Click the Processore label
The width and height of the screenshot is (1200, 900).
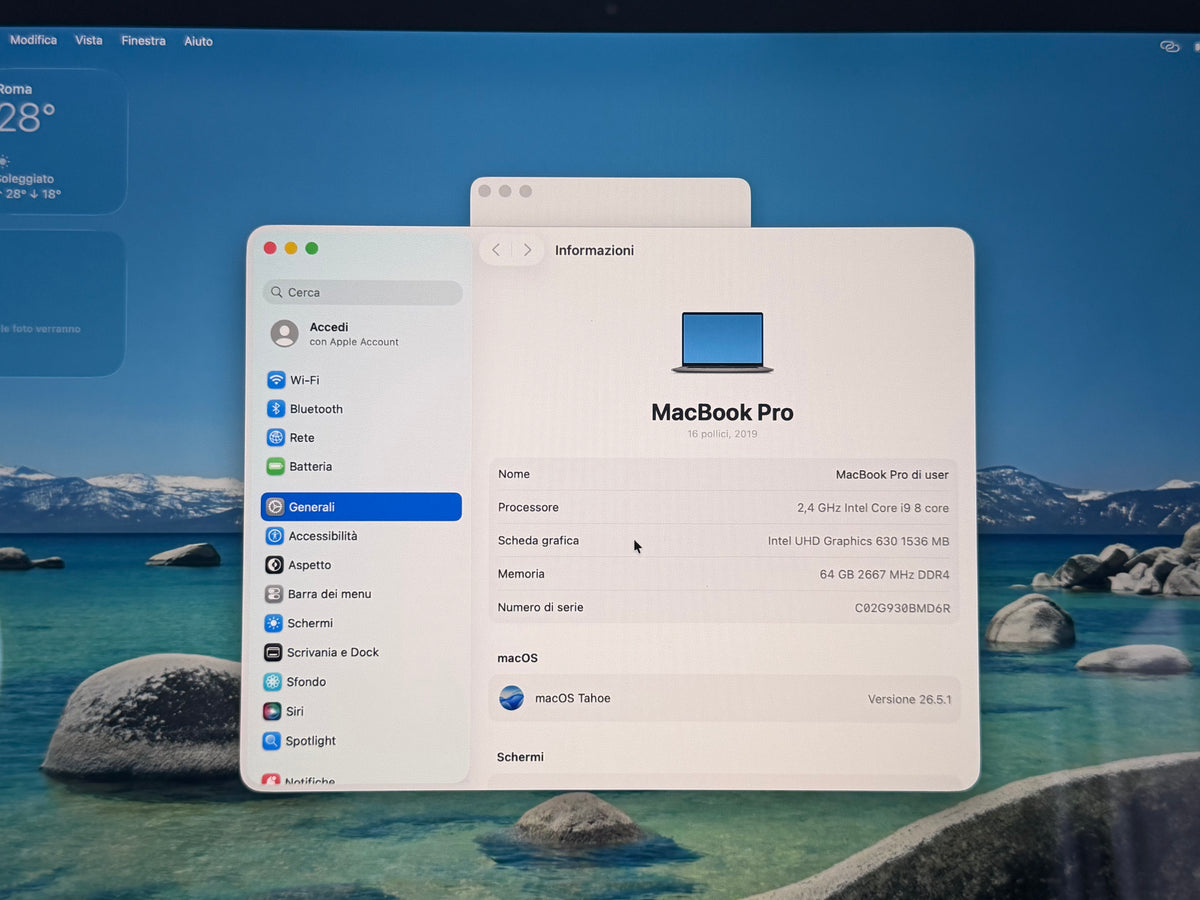(528, 507)
